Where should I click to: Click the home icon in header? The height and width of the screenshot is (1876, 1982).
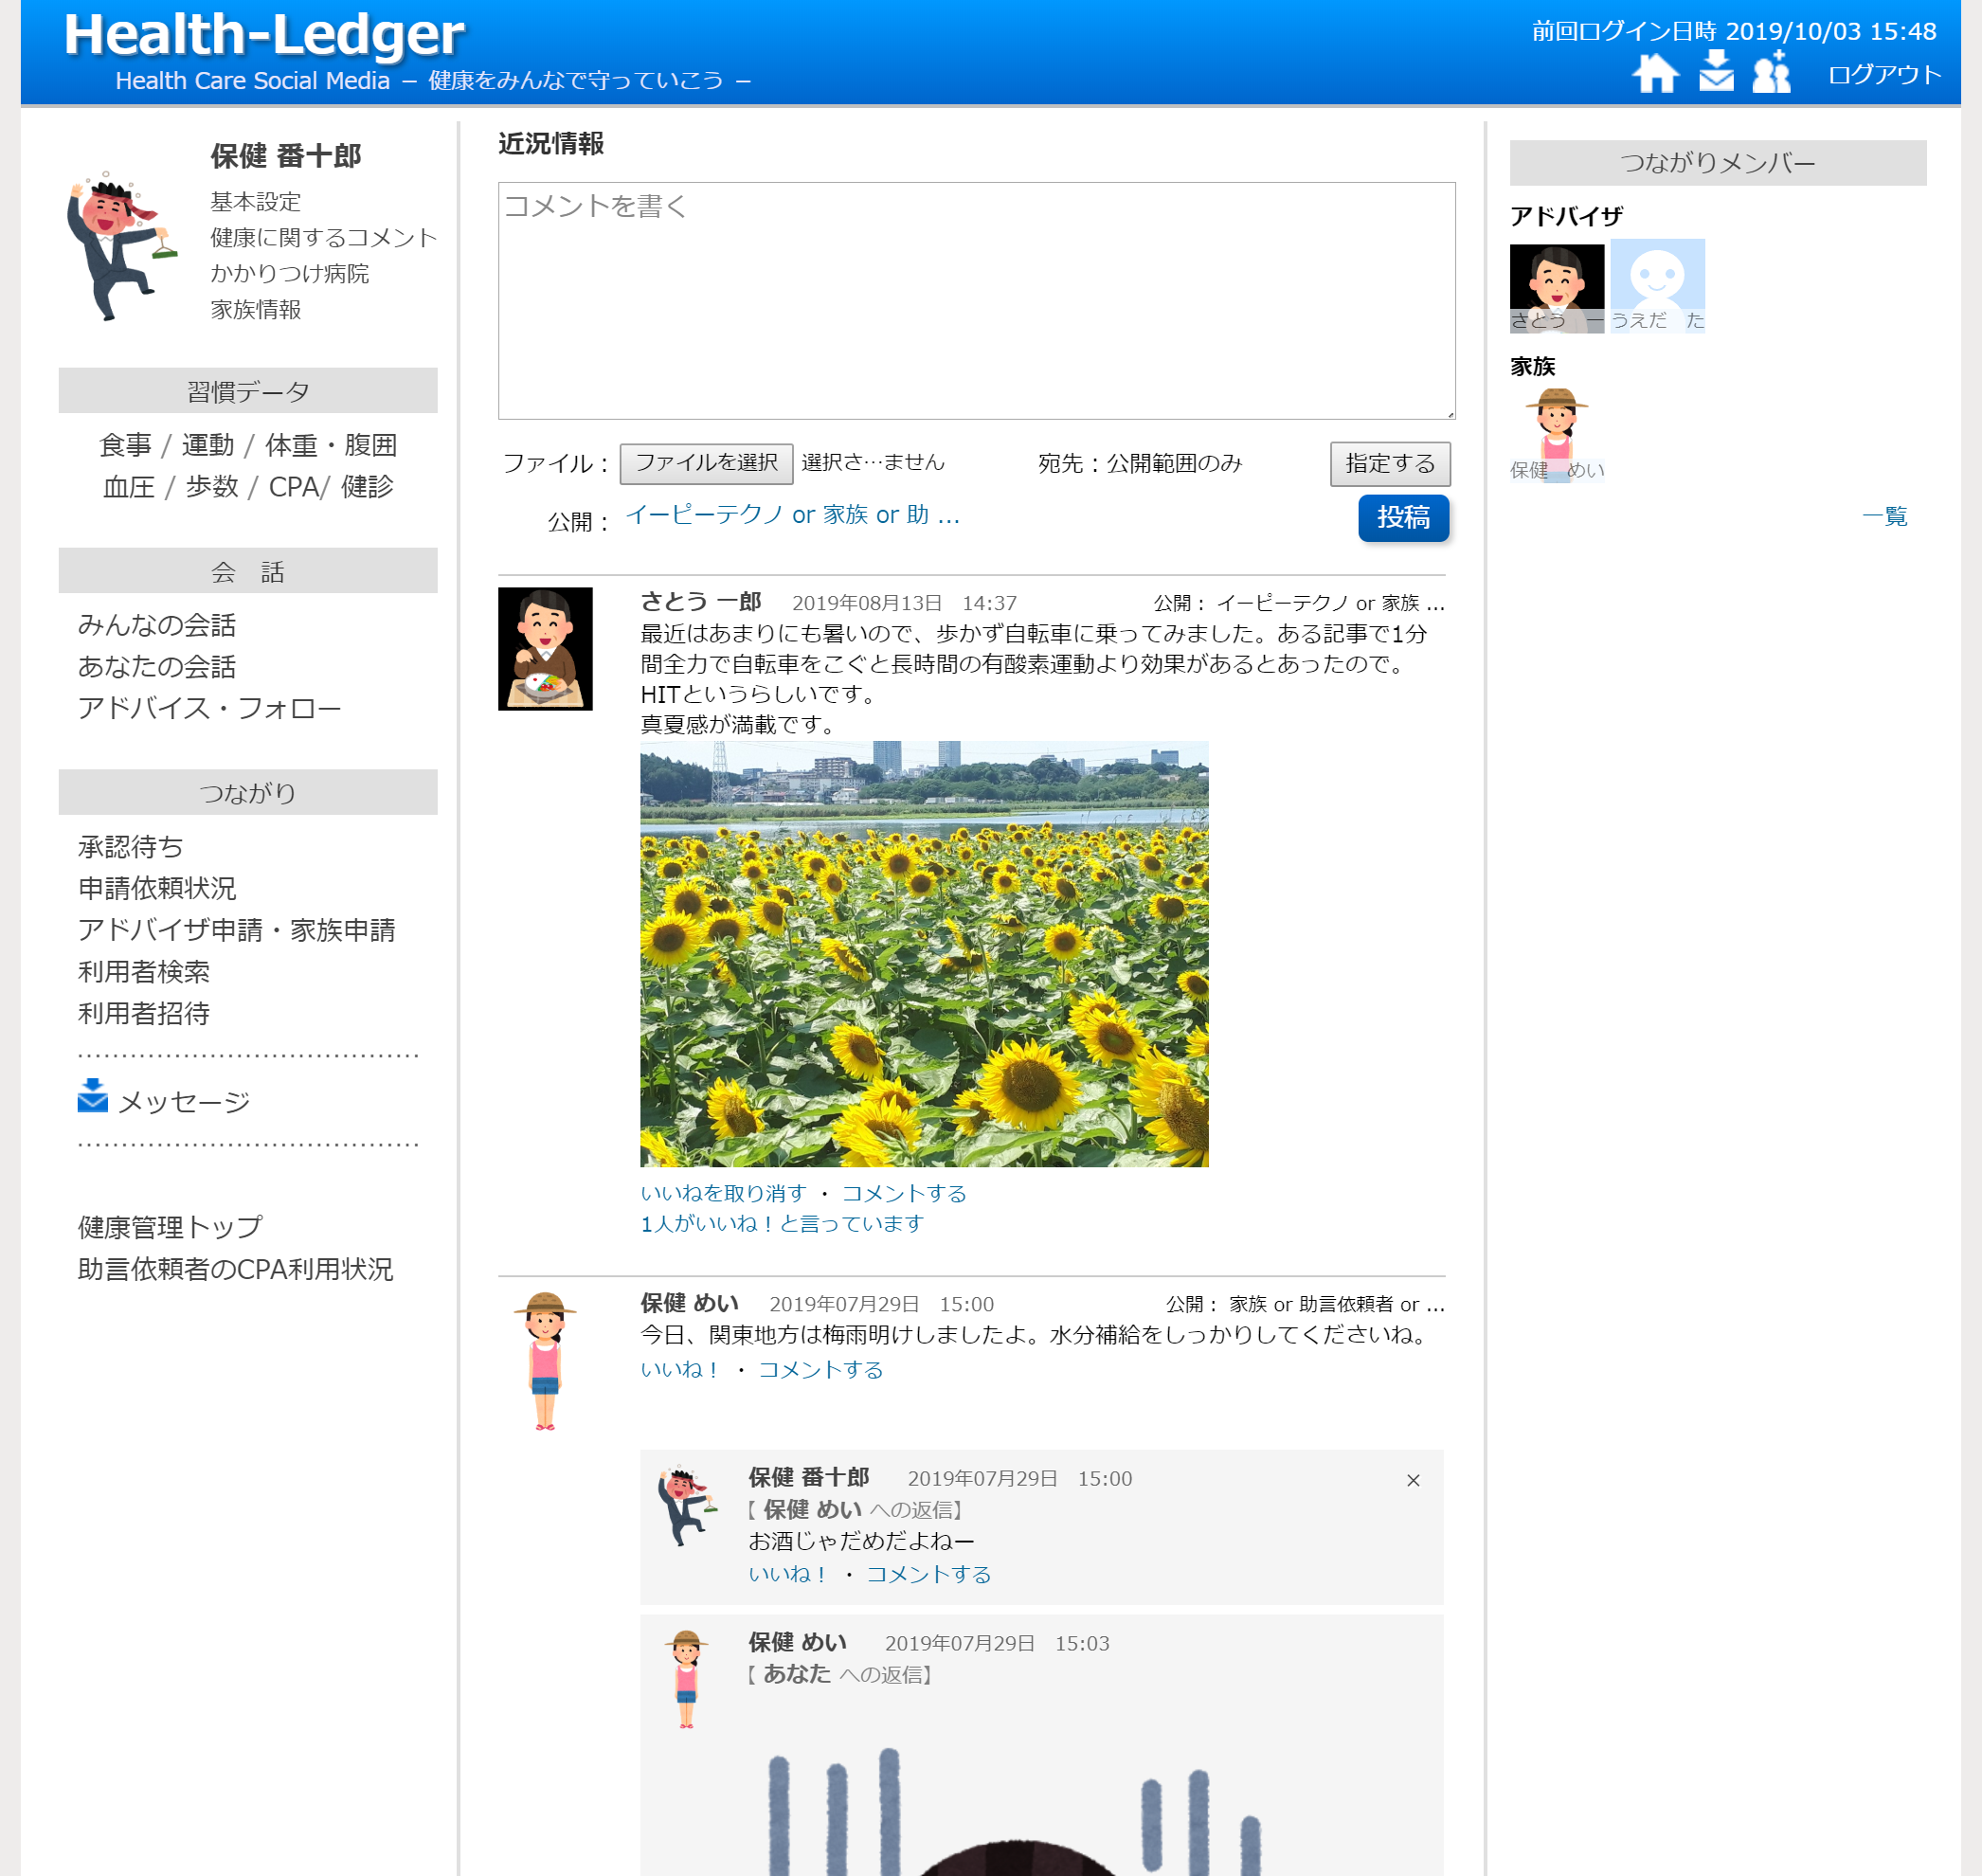pos(1654,73)
